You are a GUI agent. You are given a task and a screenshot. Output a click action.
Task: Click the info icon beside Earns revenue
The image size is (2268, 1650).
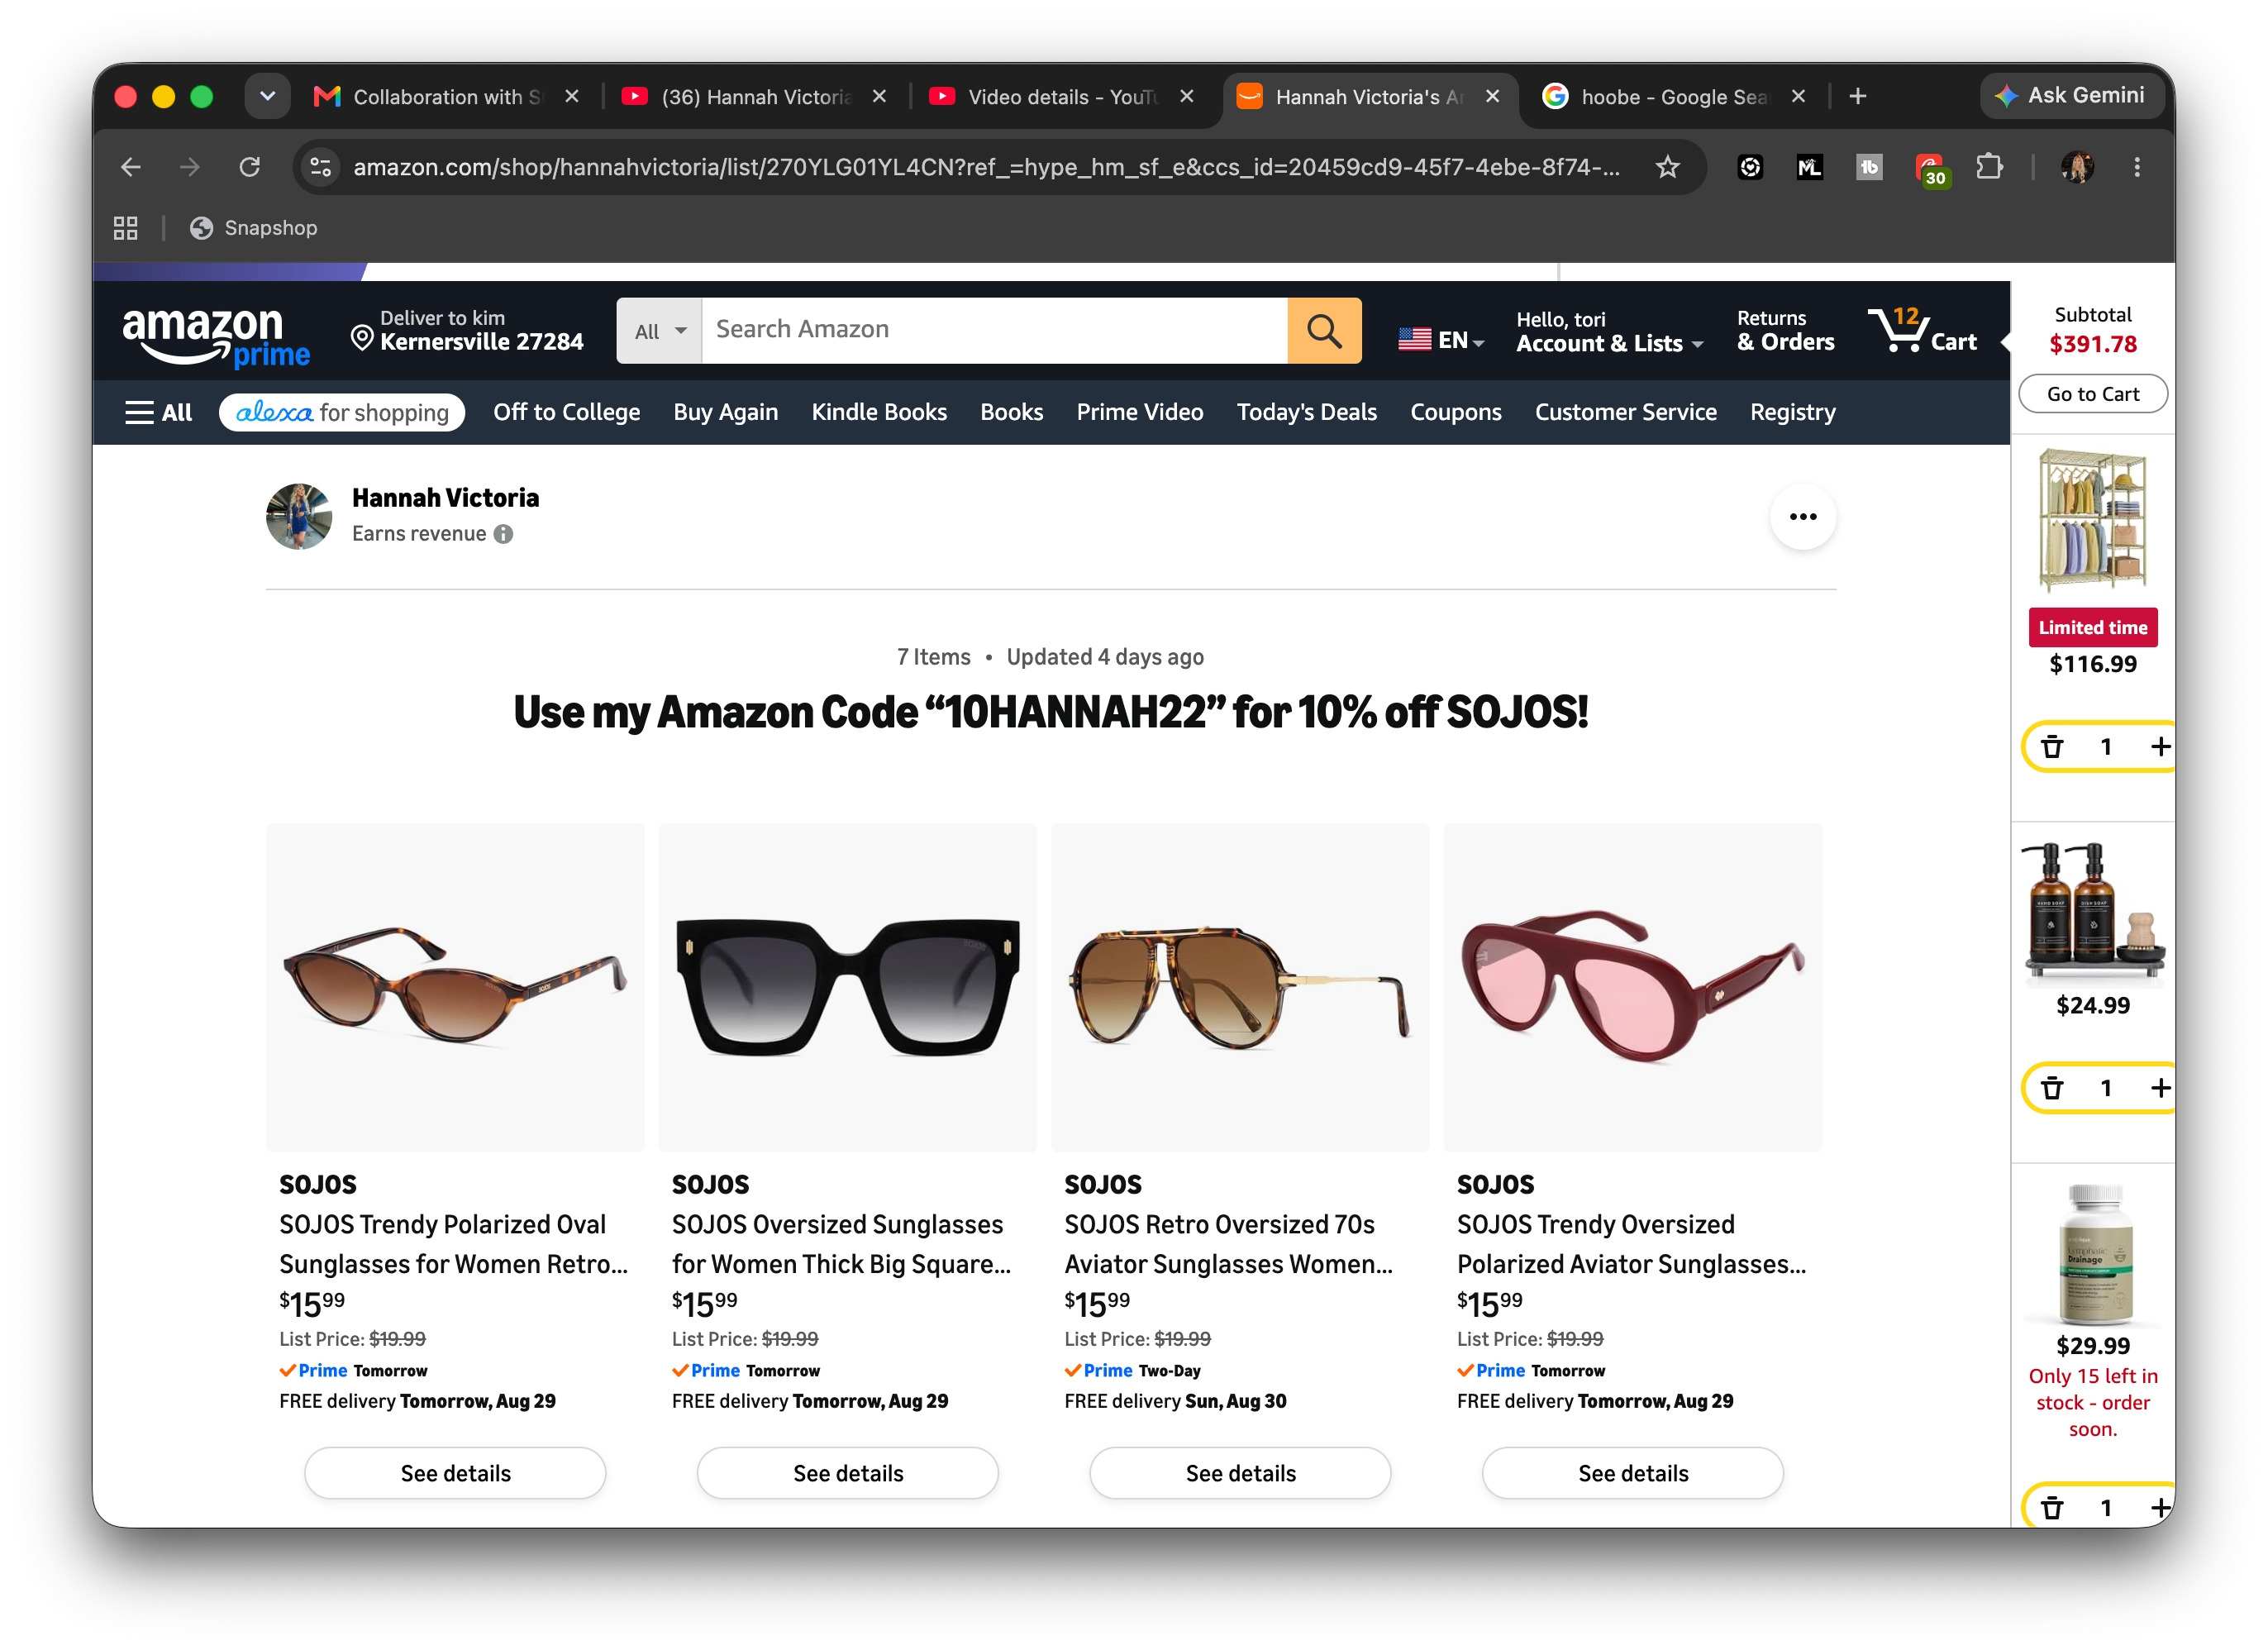[504, 534]
